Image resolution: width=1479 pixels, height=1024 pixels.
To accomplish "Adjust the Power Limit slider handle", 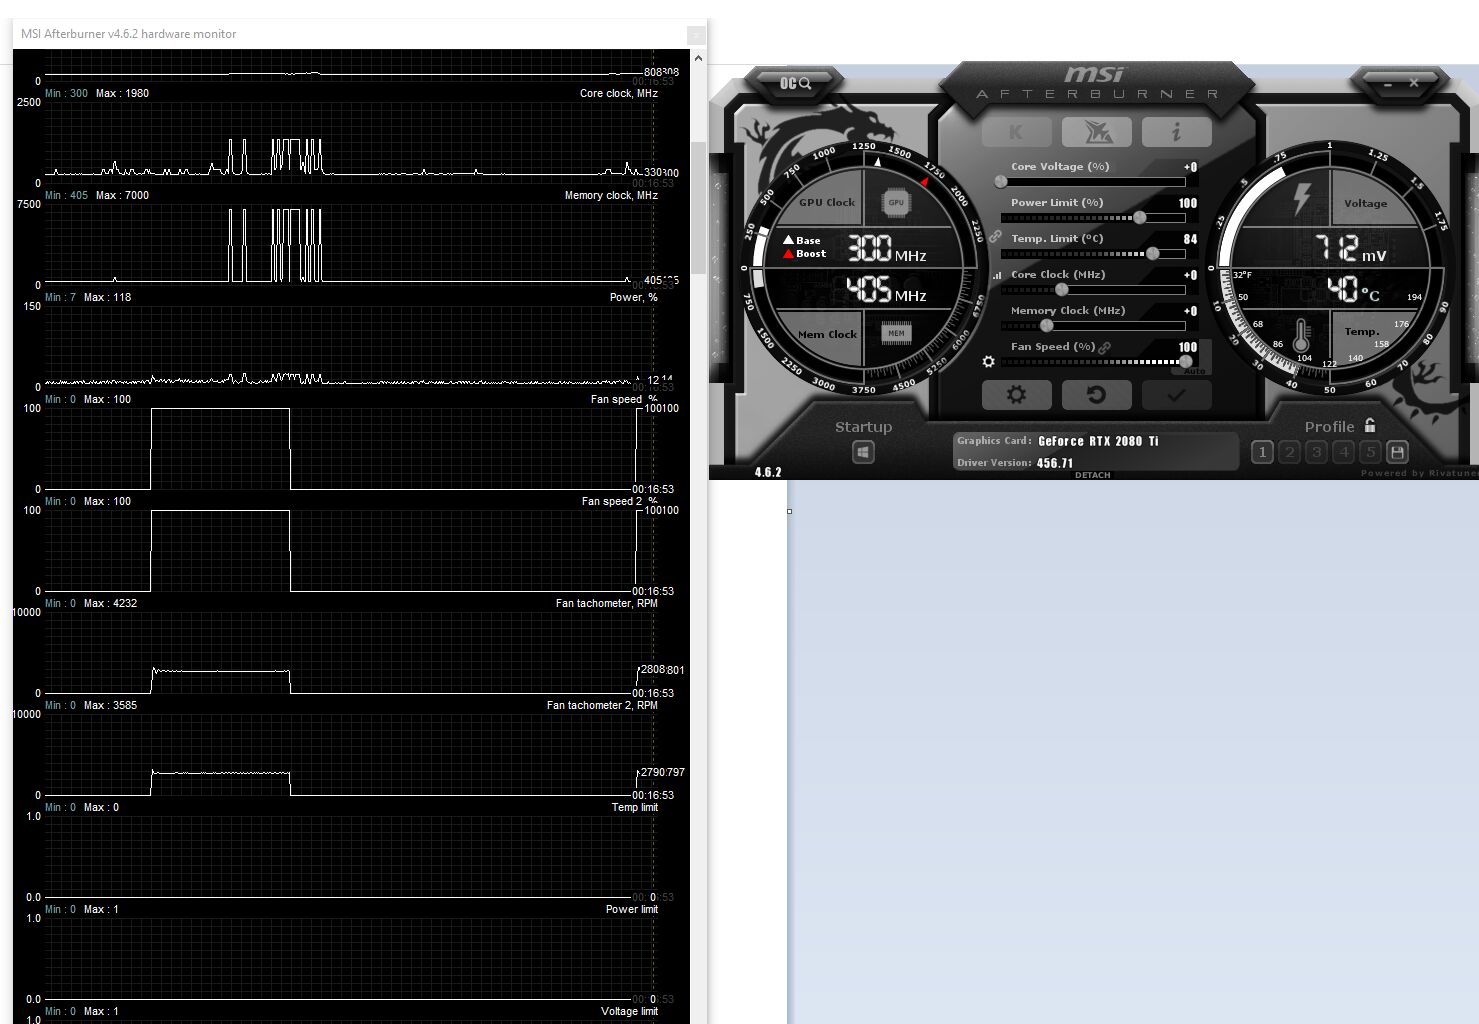I will 1139,217.
